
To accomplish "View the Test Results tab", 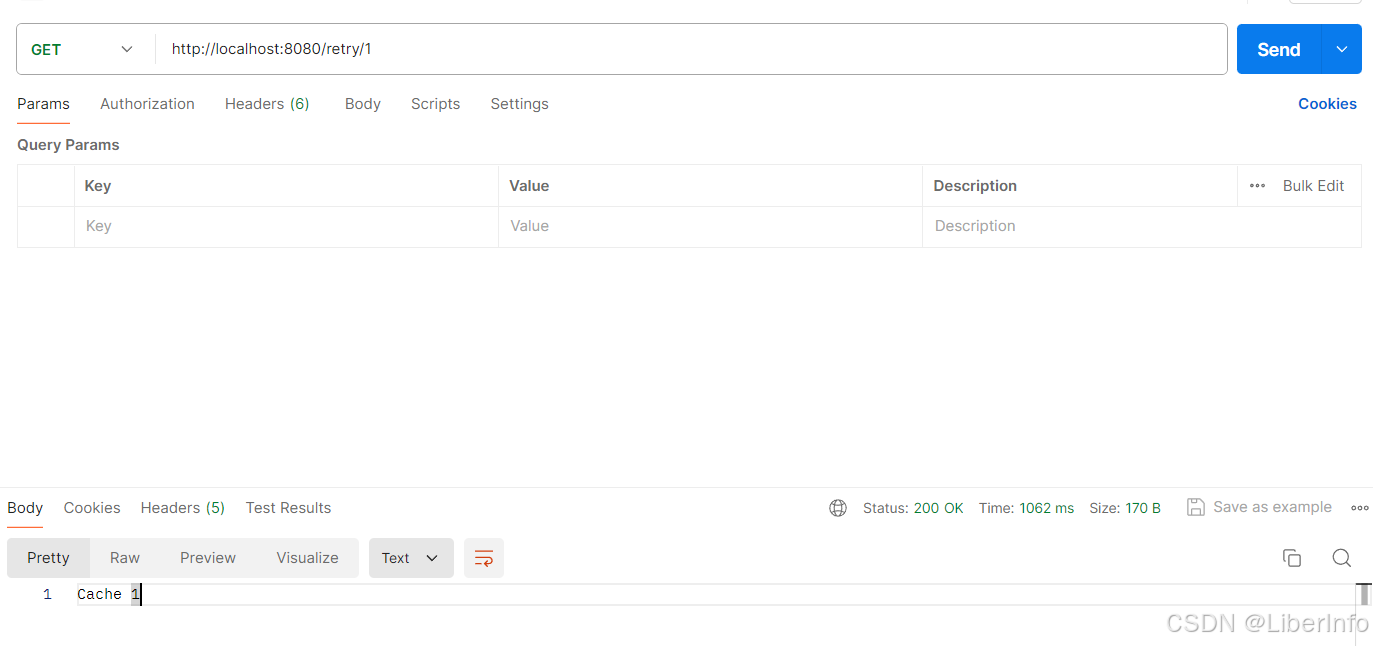I will tap(288, 508).
